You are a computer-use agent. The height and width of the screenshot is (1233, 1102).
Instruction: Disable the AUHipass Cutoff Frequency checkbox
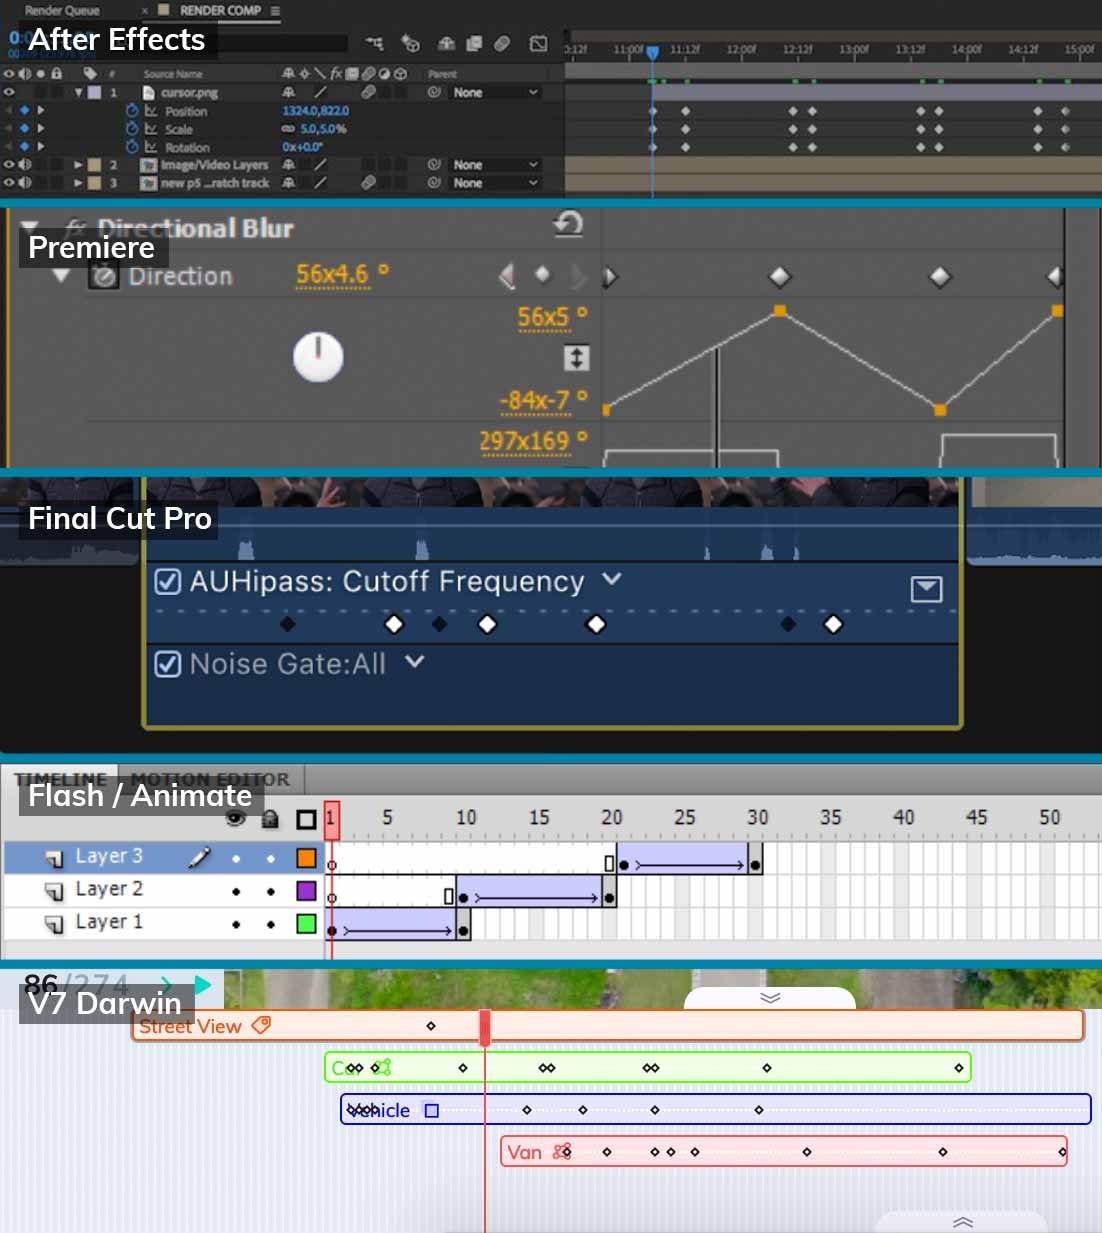click(168, 581)
